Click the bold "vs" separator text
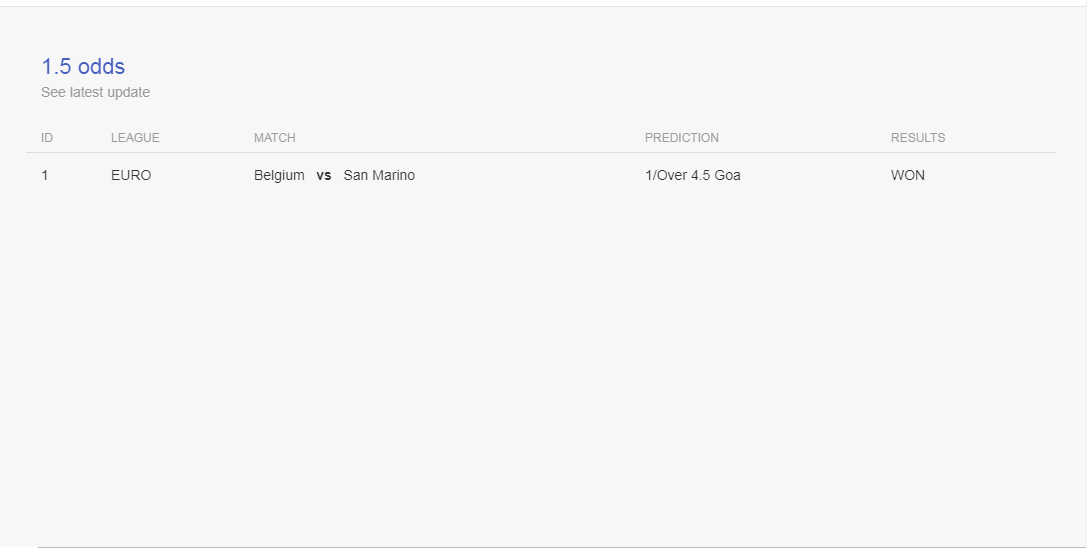1087x548 pixels. 324,175
